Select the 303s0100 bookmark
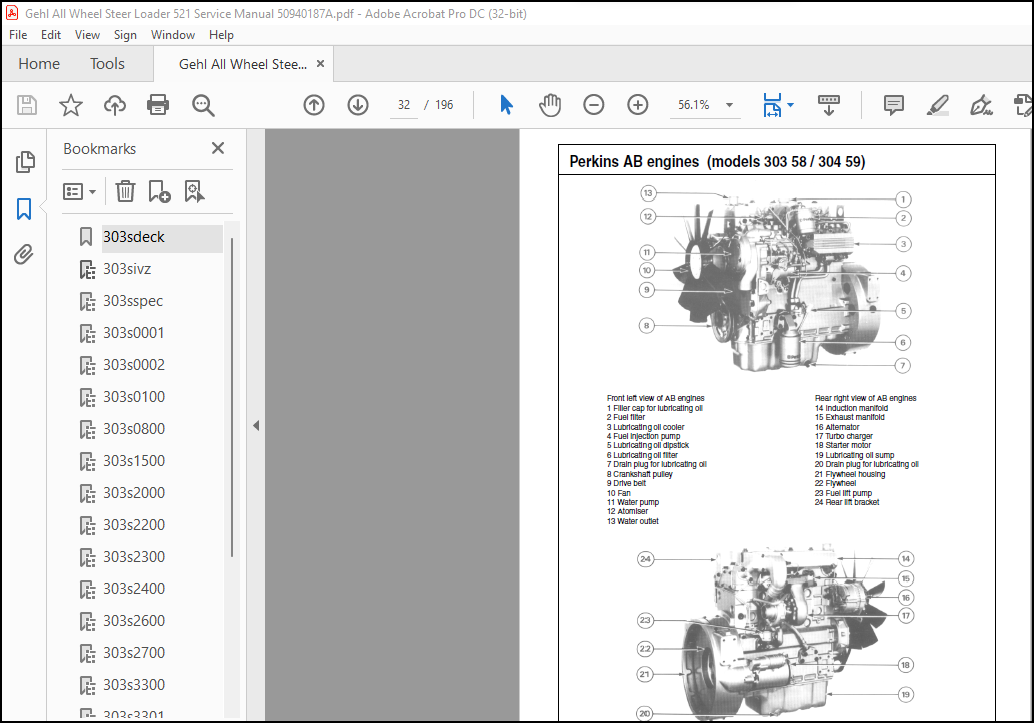The height and width of the screenshot is (723, 1034). 134,397
